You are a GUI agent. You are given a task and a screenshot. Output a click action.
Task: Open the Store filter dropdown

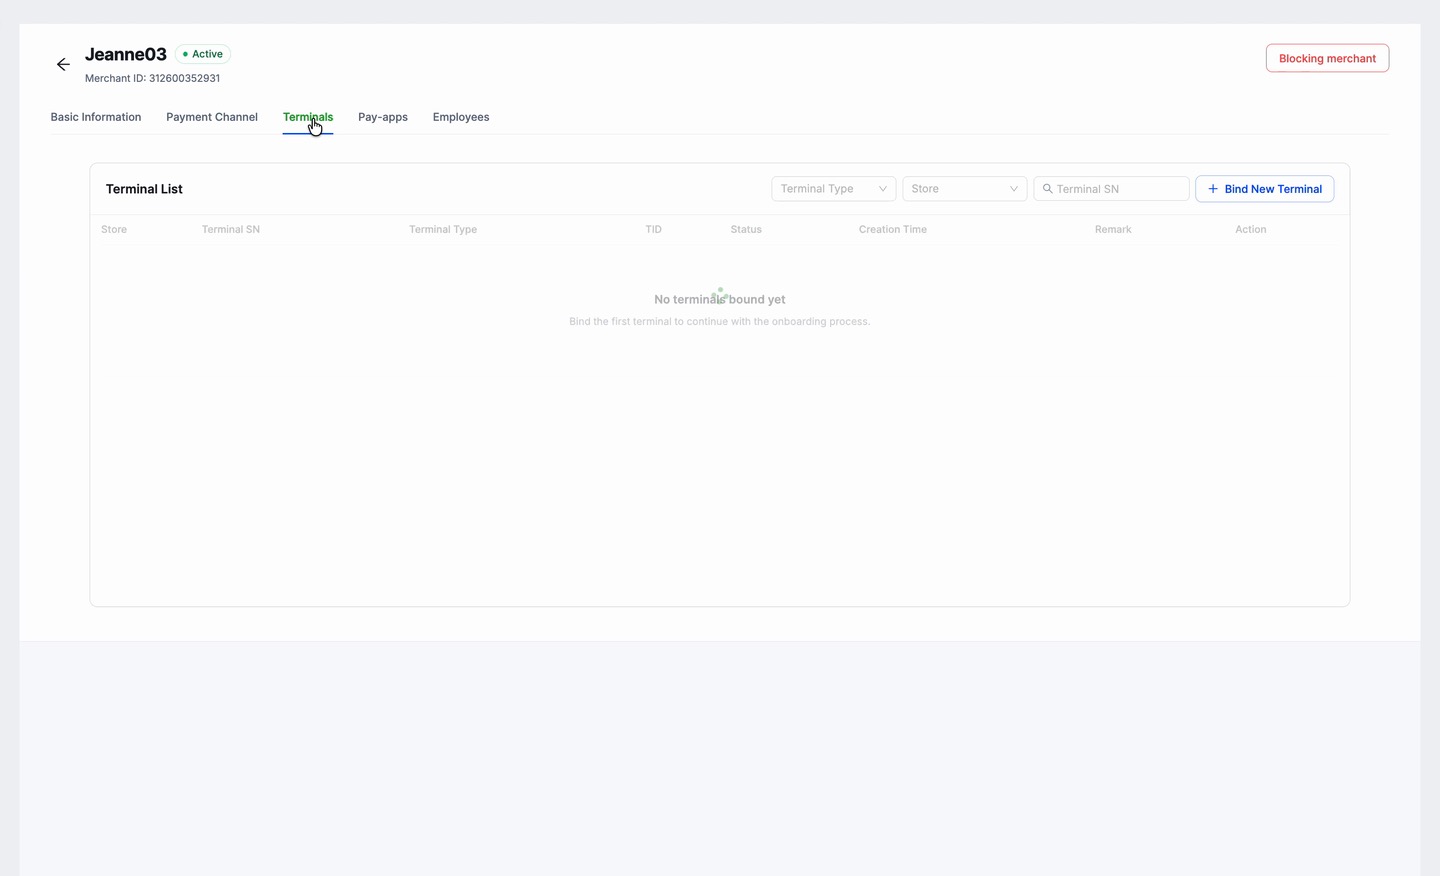click(964, 189)
